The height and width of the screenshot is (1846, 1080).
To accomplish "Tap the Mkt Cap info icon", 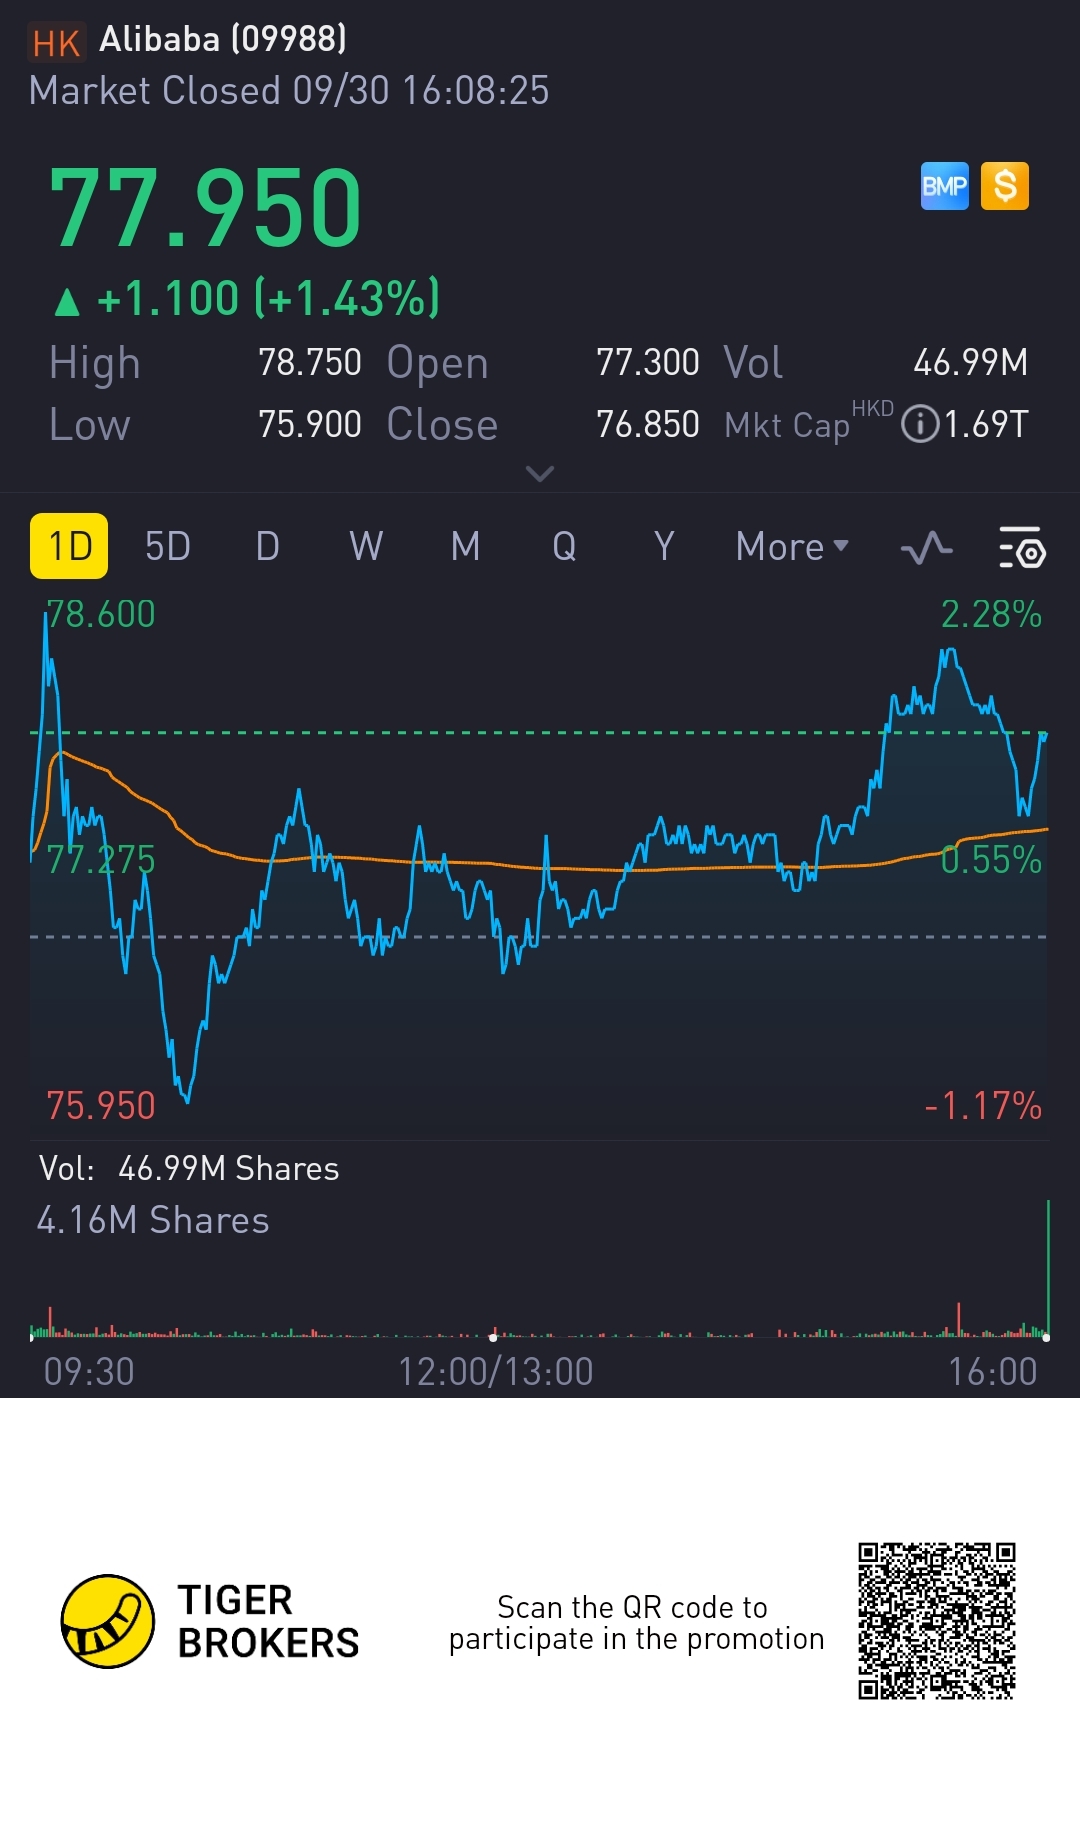I will 919,424.
